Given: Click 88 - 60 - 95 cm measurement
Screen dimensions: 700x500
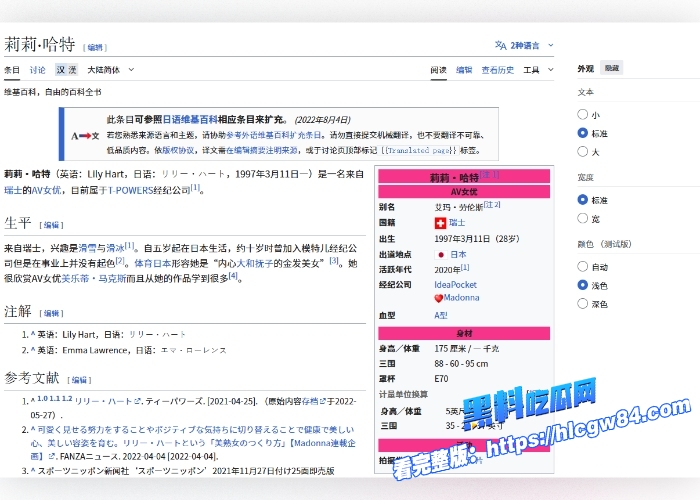Looking at the screenshot, I should [461, 364].
